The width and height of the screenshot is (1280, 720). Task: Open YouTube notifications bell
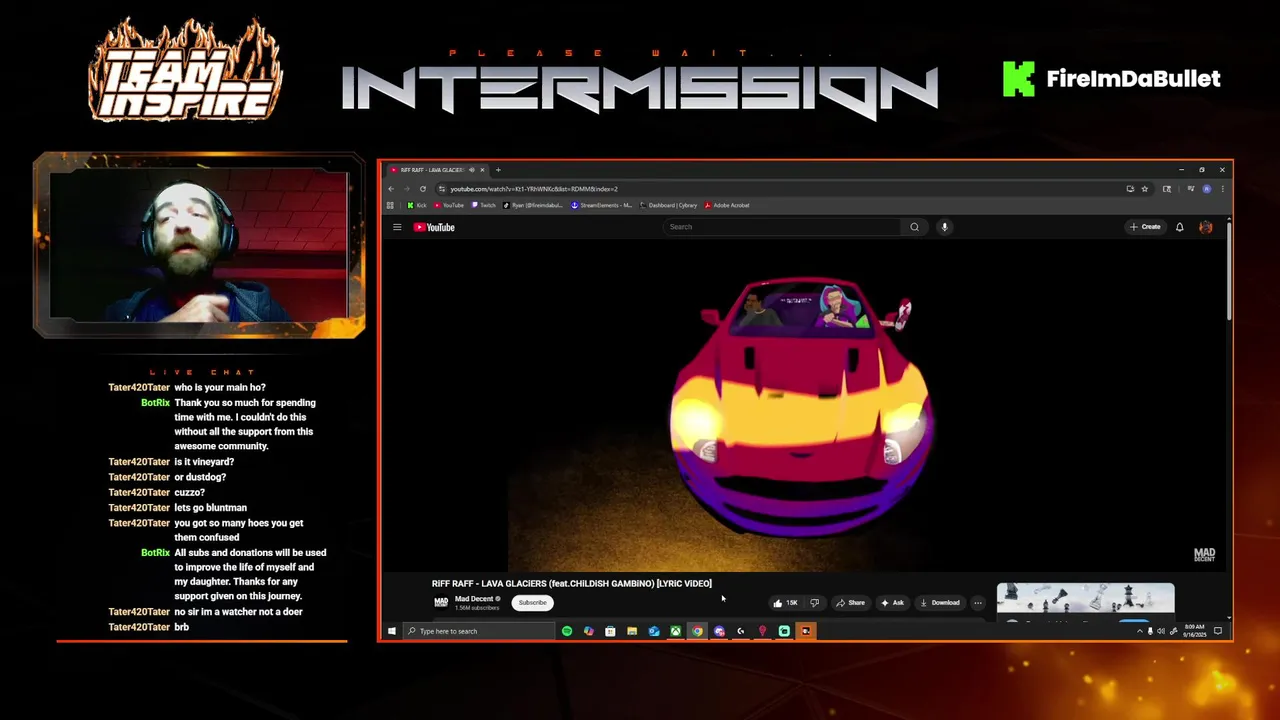click(x=1179, y=227)
